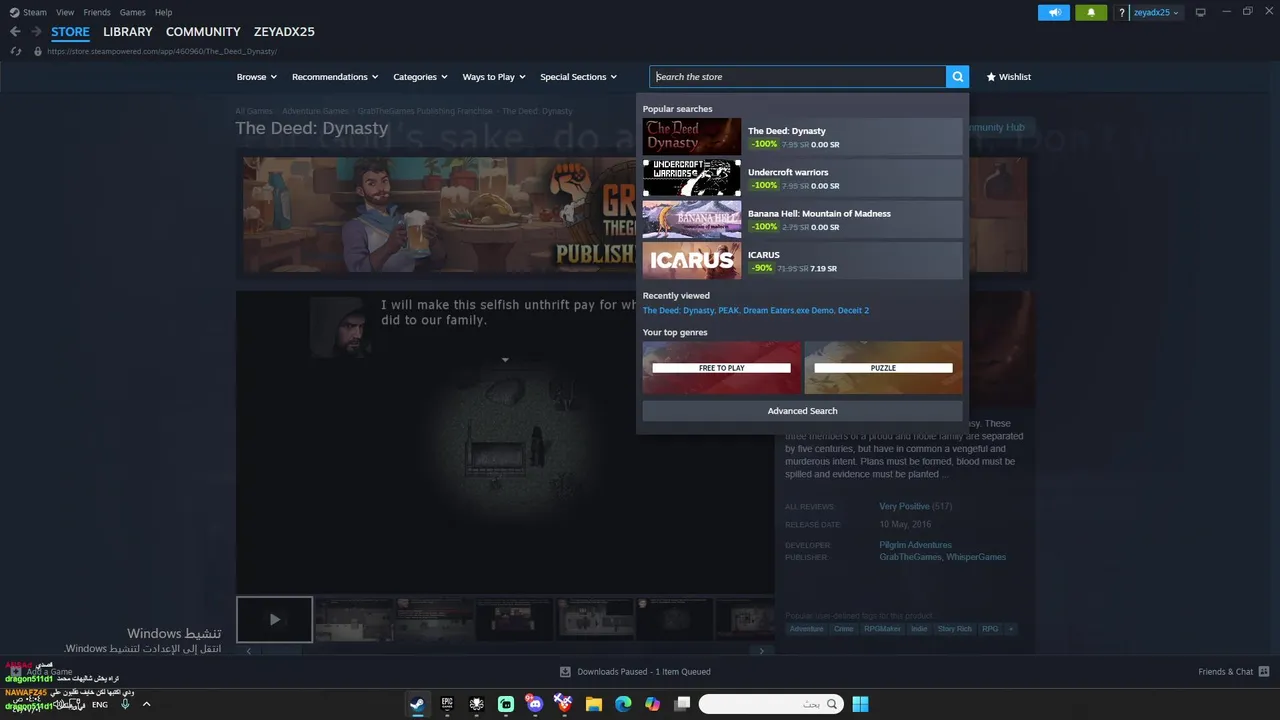The width and height of the screenshot is (1280, 720).
Task: Click Advanced Search button
Action: [802, 411]
